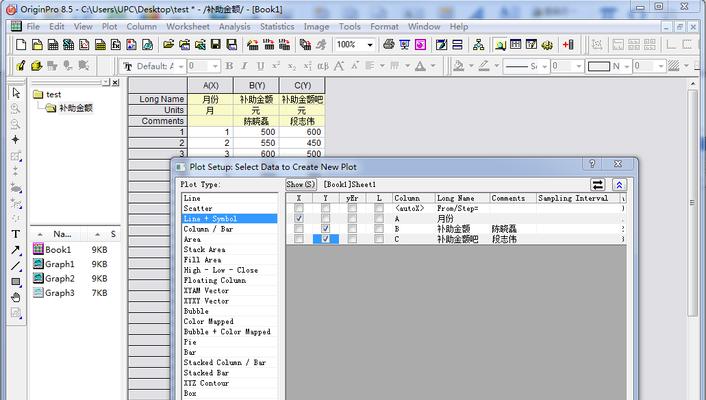Click the pink Send to PowerPoint icon
The image size is (706, 400).
coord(420,45)
